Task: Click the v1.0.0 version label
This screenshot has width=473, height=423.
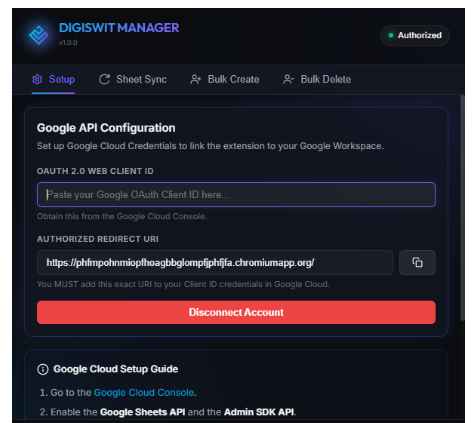Action: tap(68, 43)
